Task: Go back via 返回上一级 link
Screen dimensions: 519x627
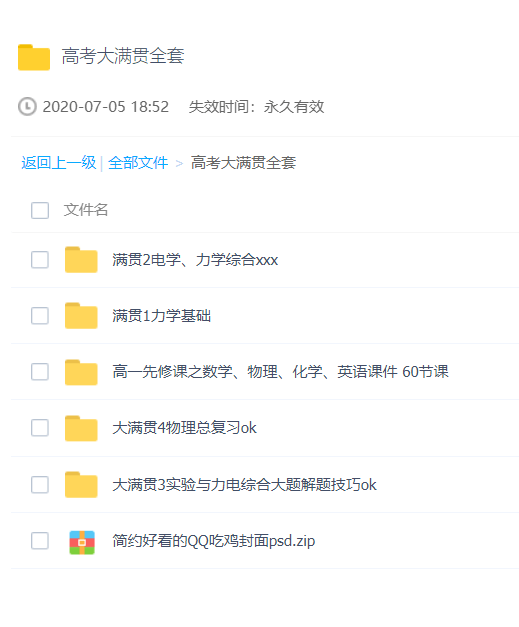Action: point(59,163)
